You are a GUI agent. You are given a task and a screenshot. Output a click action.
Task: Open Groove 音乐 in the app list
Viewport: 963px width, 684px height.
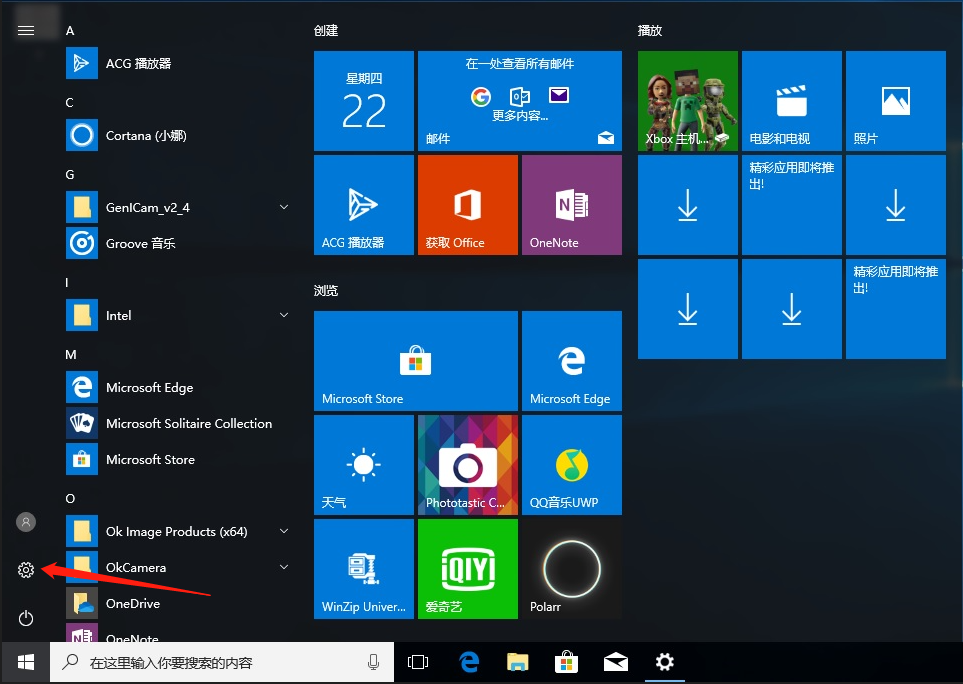coord(178,243)
